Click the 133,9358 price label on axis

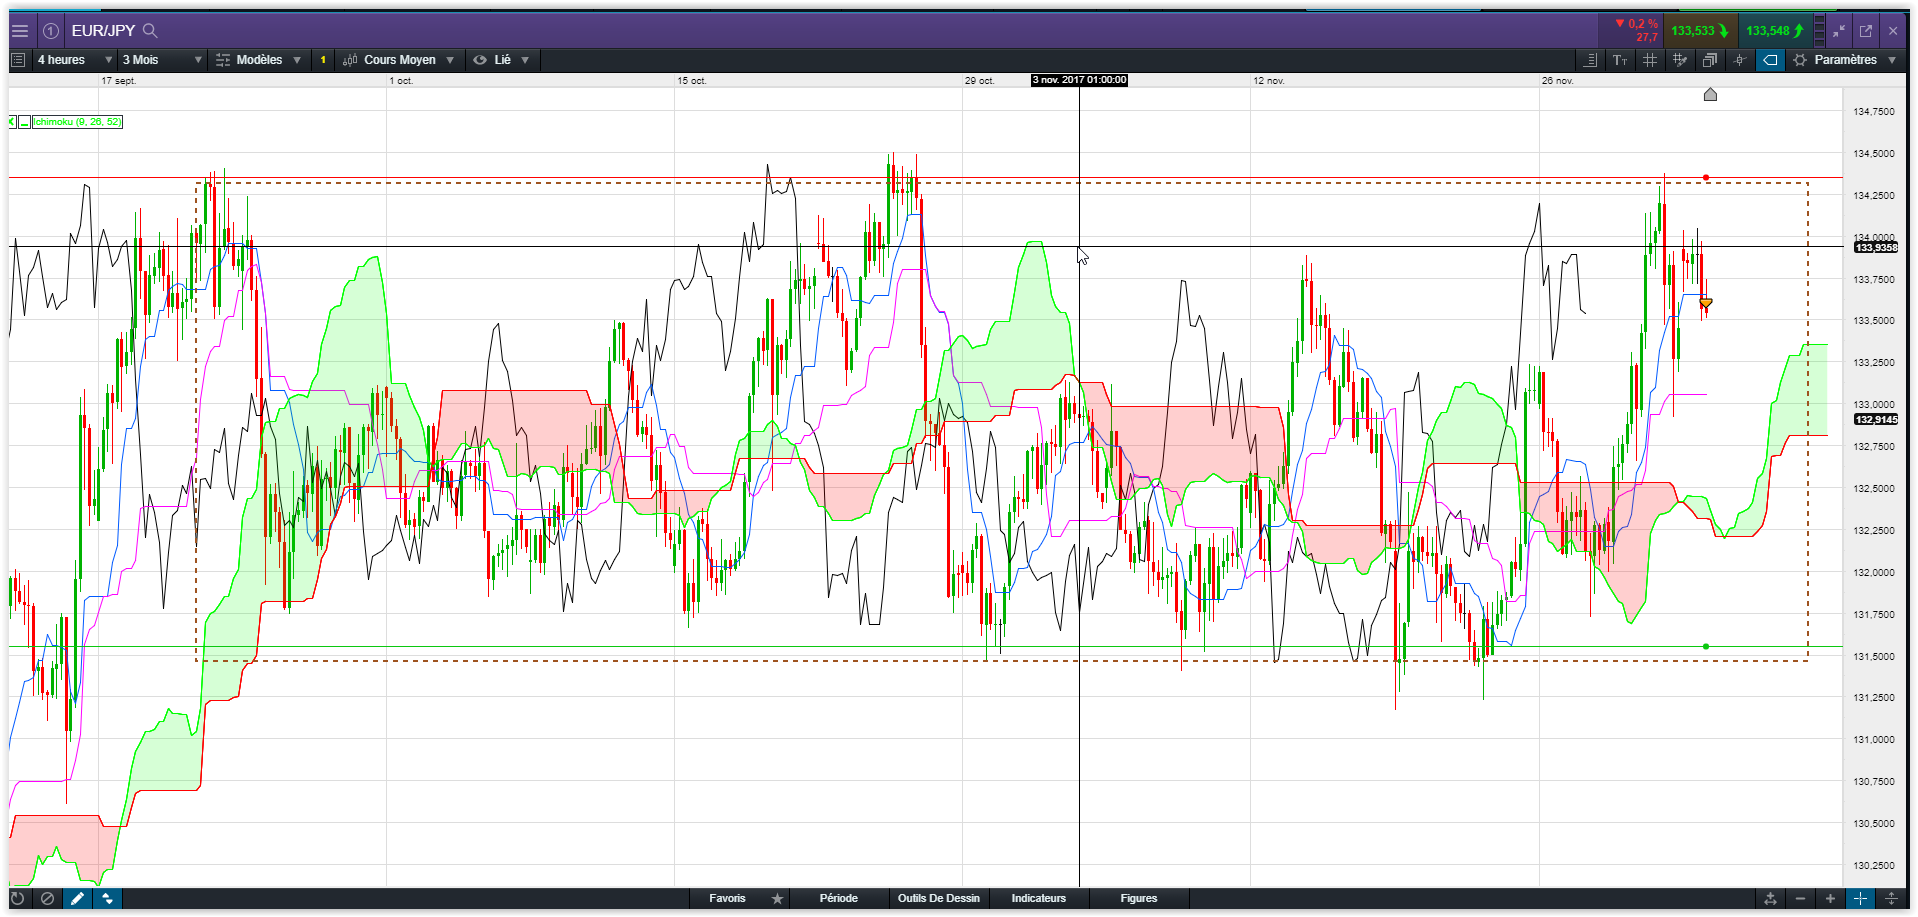[1876, 247]
